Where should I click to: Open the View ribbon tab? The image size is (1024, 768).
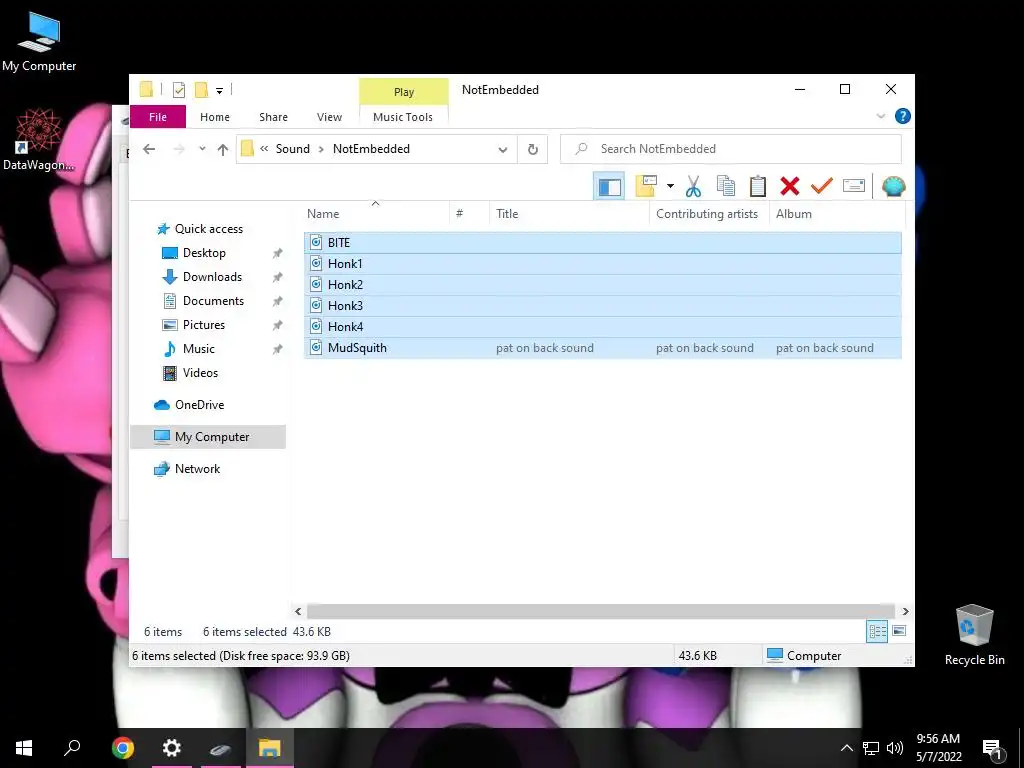329,117
